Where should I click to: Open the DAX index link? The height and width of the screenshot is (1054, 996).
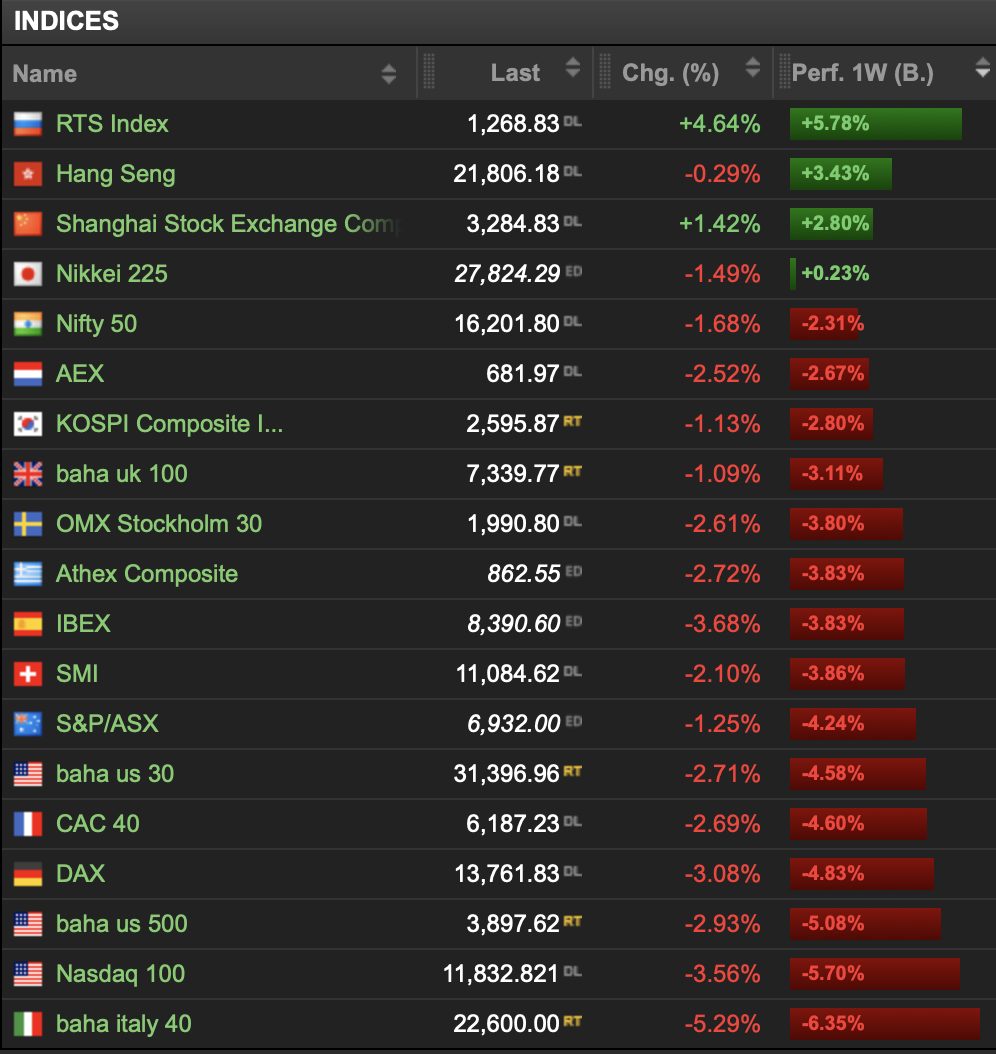click(80, 873)
